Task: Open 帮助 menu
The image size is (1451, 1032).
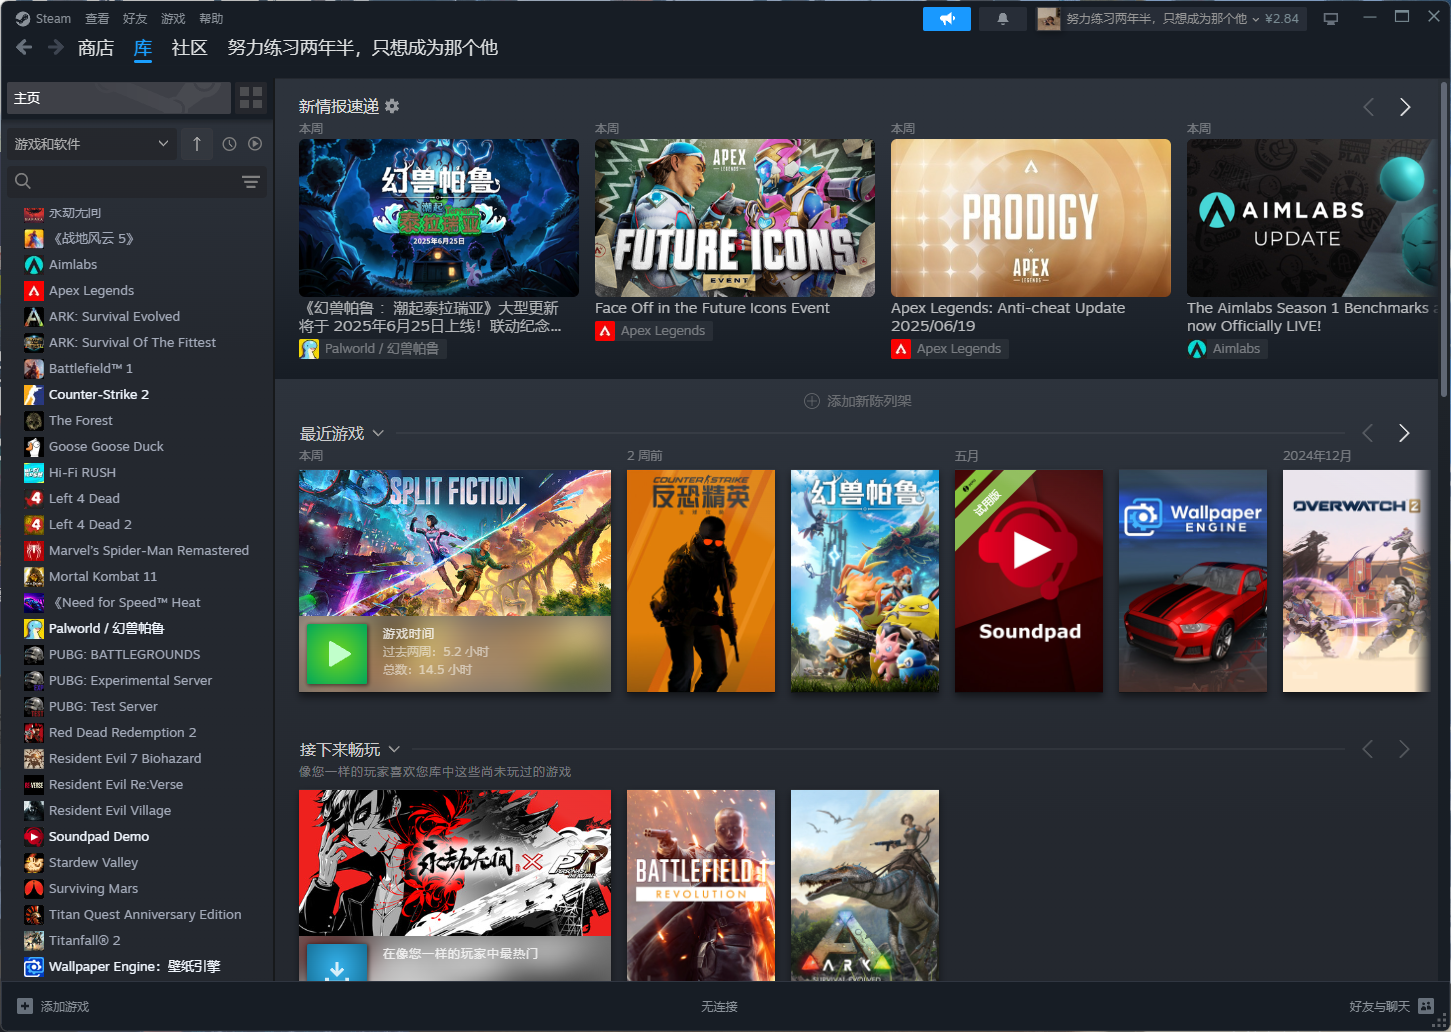Action: click(211, 18)
